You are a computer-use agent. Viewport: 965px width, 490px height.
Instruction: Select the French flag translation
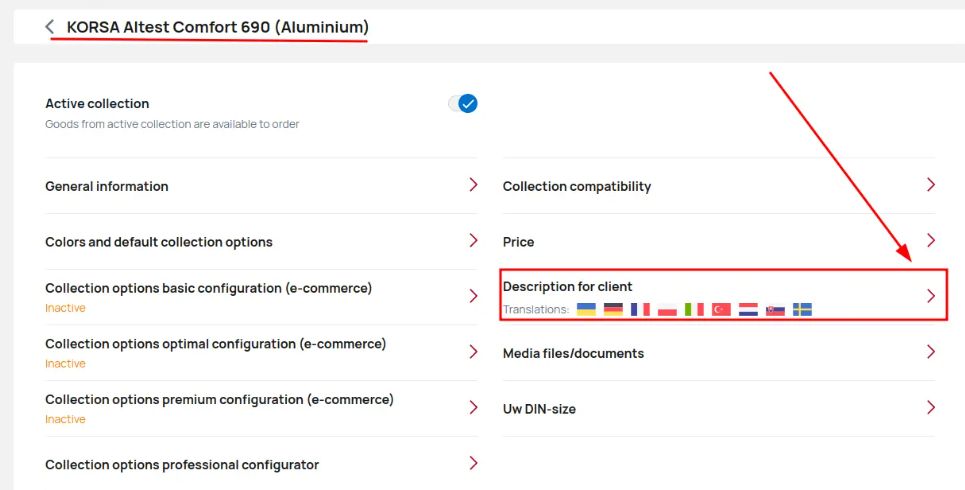(640, 309)
